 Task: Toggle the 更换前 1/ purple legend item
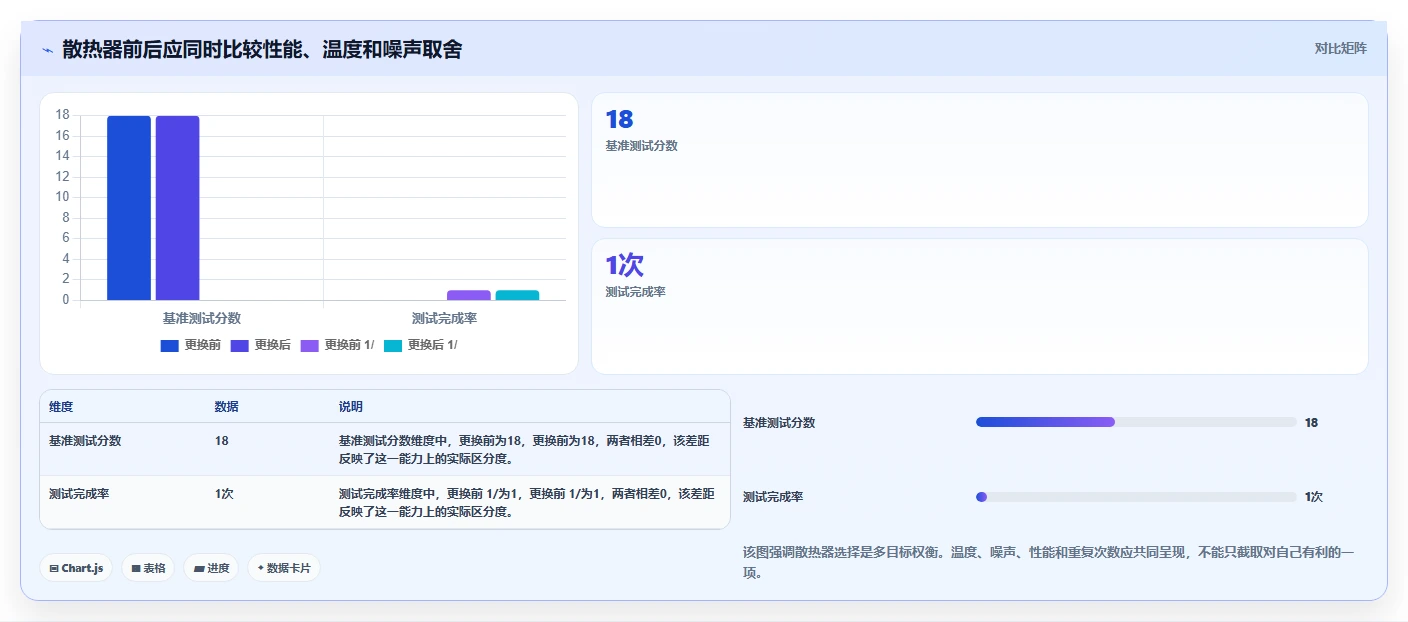338,345
